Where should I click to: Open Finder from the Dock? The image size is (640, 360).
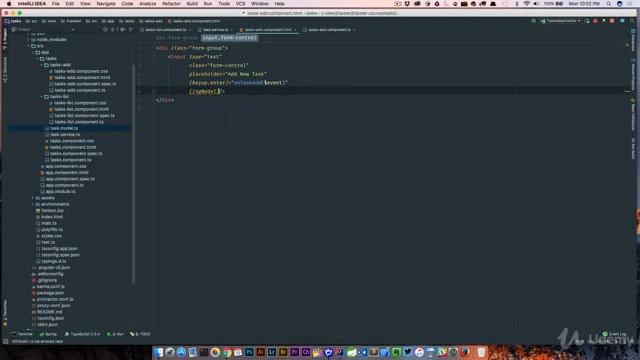click(158, 352)
